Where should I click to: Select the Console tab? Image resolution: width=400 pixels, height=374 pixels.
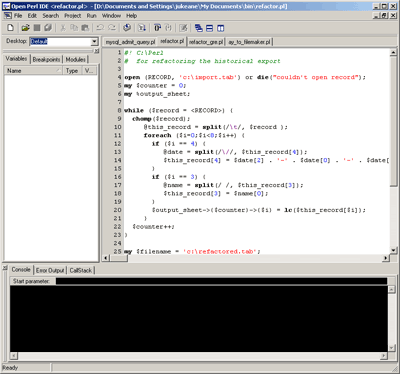coord(21,269)
